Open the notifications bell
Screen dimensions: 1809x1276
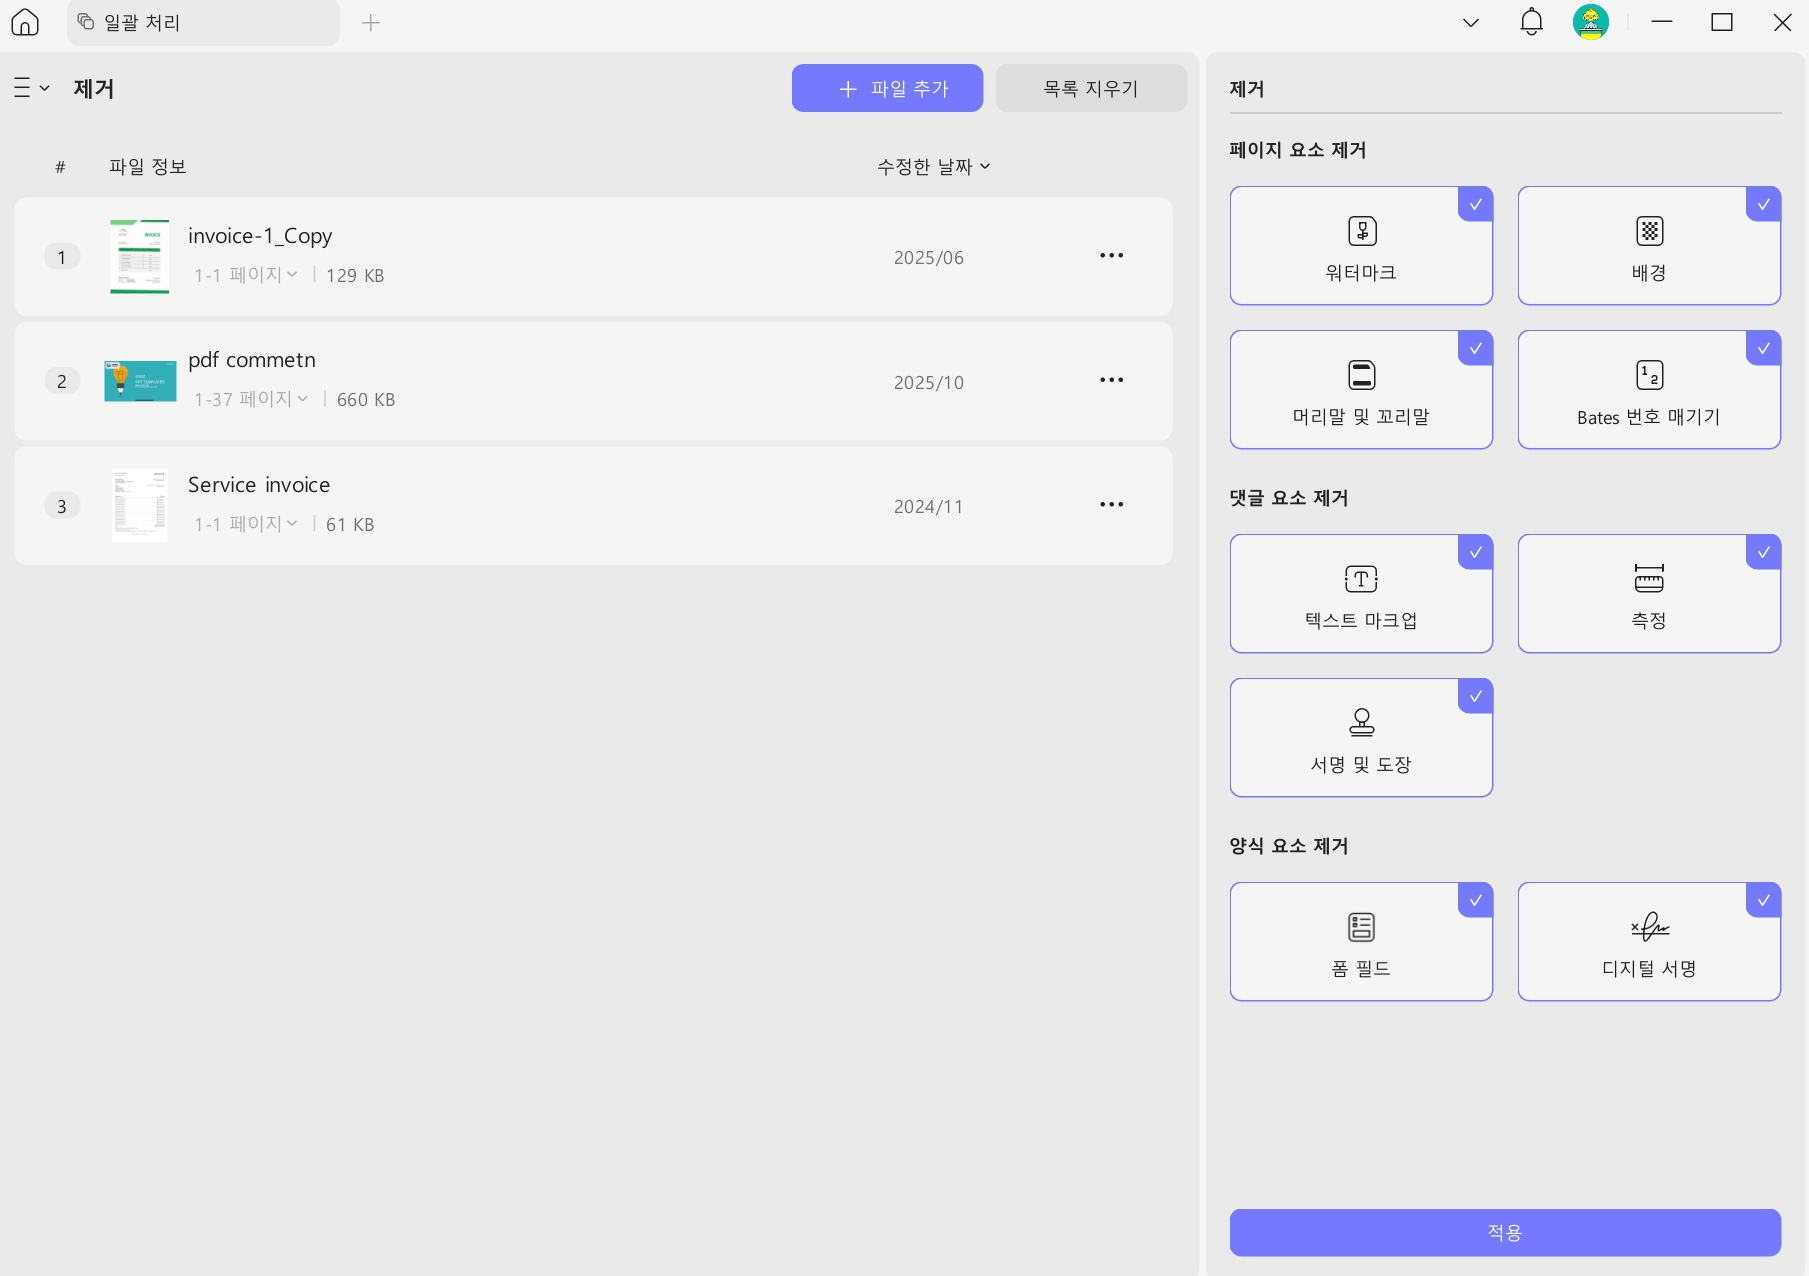pyautogui.click(x=1531, y=22)
